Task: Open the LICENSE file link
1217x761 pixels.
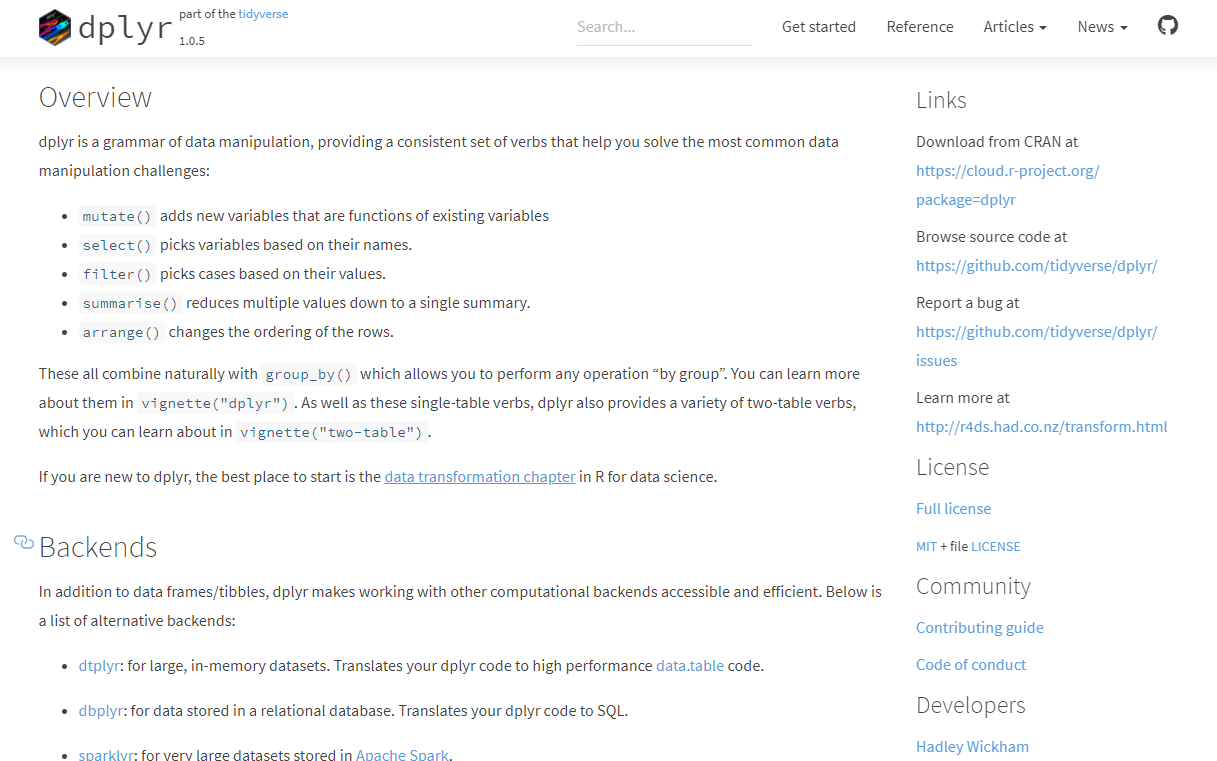Action: tap(996, 547)
